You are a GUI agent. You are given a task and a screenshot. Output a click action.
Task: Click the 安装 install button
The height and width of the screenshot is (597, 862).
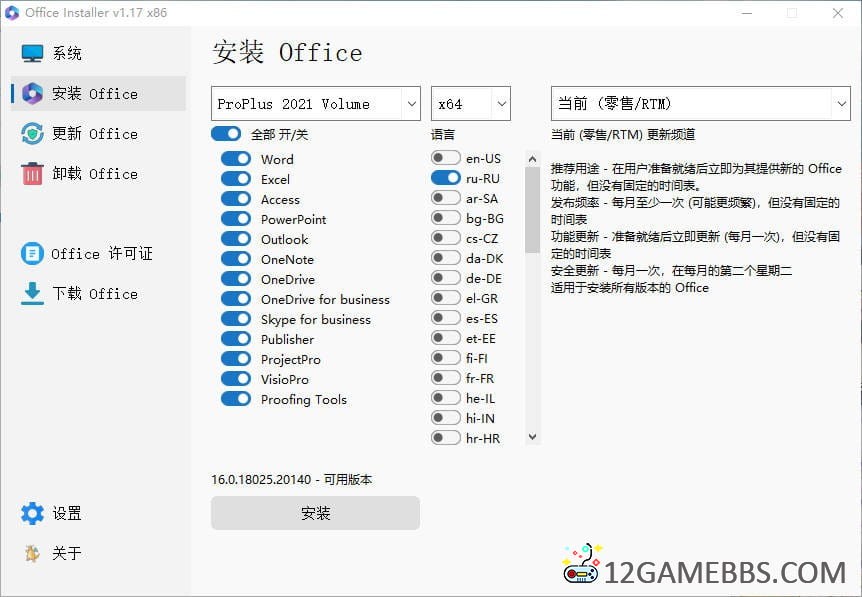pyautogui.click(x=316, y=513)
